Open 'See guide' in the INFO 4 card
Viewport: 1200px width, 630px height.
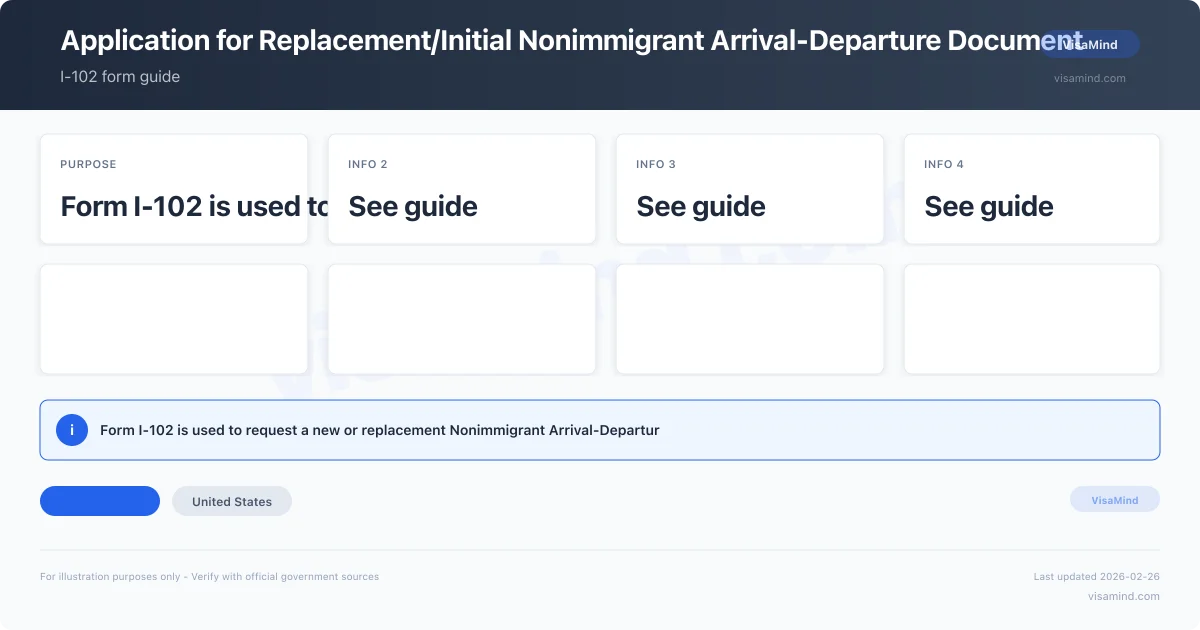tap(989, 206)
